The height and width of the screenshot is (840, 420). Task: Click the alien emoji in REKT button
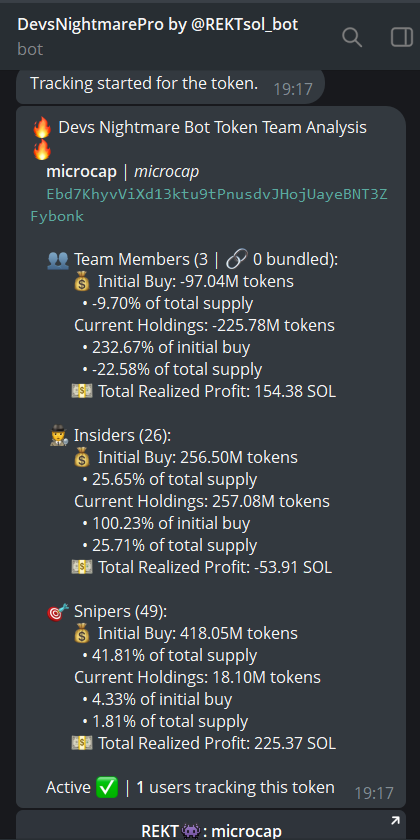click(191, 831)
